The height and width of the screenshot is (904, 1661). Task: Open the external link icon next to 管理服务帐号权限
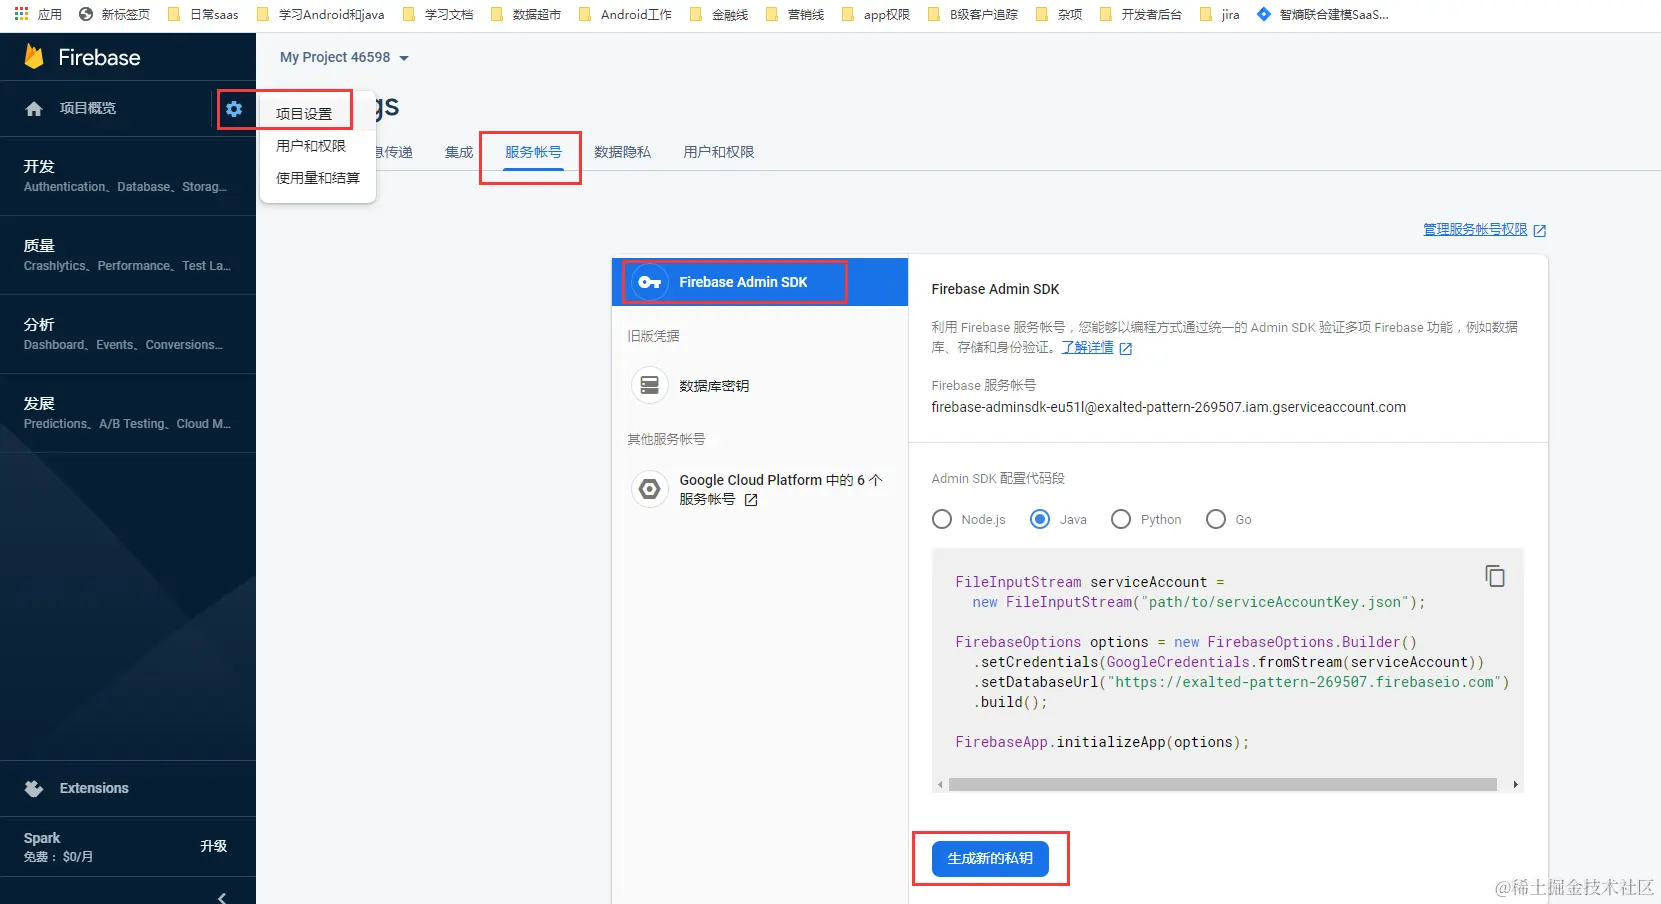(x=1540, y=231)
